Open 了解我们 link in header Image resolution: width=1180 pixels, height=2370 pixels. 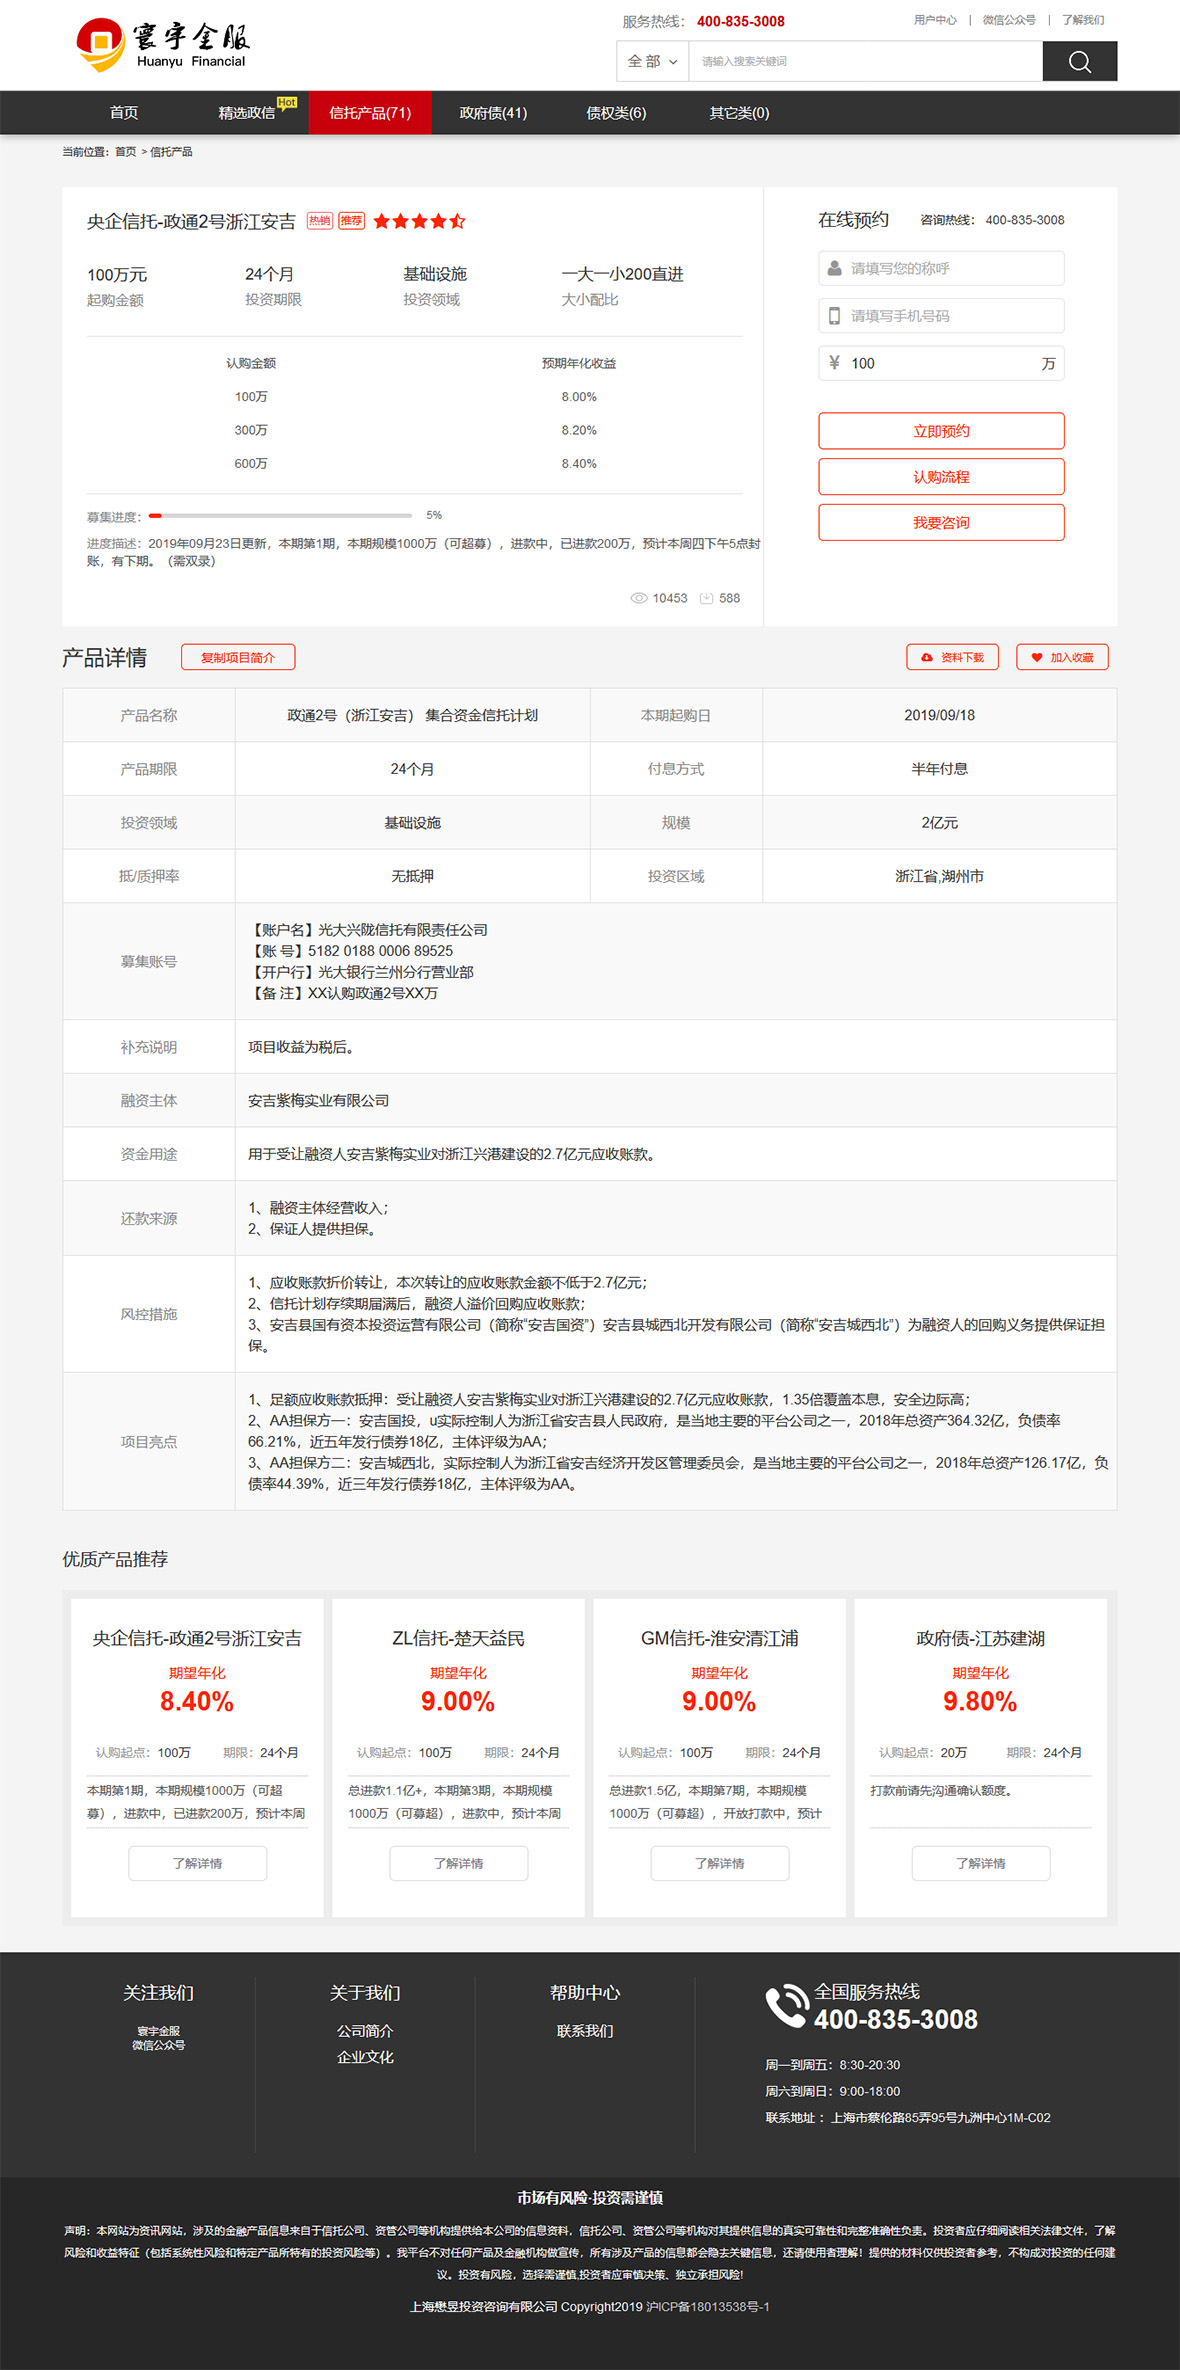[x=1083, y=20]
